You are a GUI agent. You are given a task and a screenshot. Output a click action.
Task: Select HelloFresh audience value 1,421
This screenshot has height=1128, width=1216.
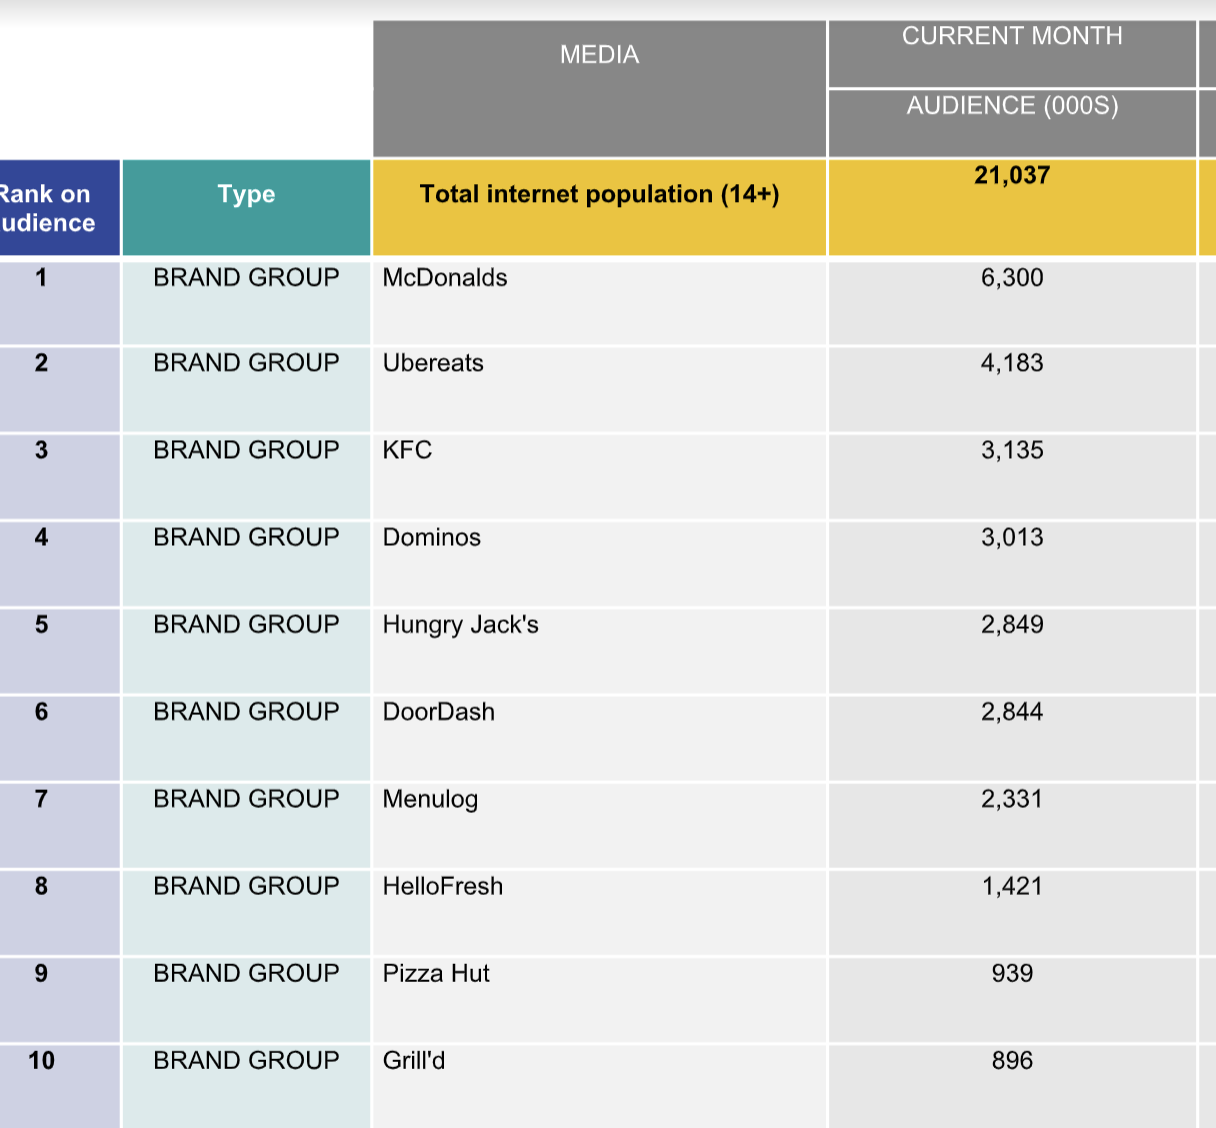(1012, 886)
